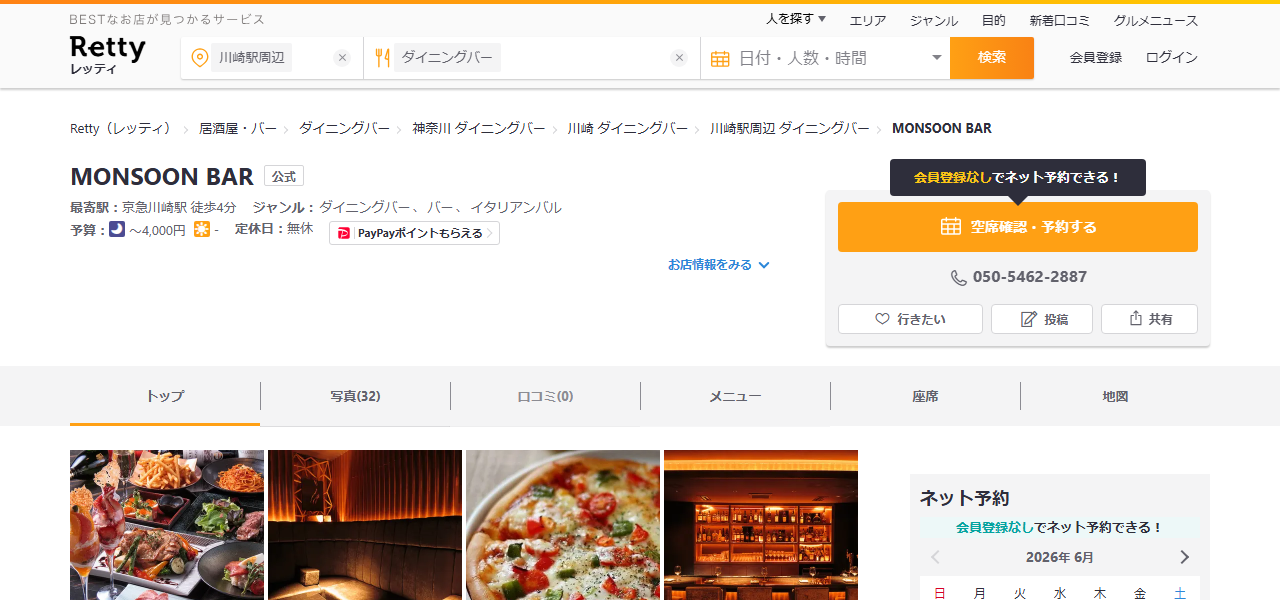Click 空席確認・予約する button
Image resolution: width=1280 pixels, height=600 pixels.
[1018, 227]
